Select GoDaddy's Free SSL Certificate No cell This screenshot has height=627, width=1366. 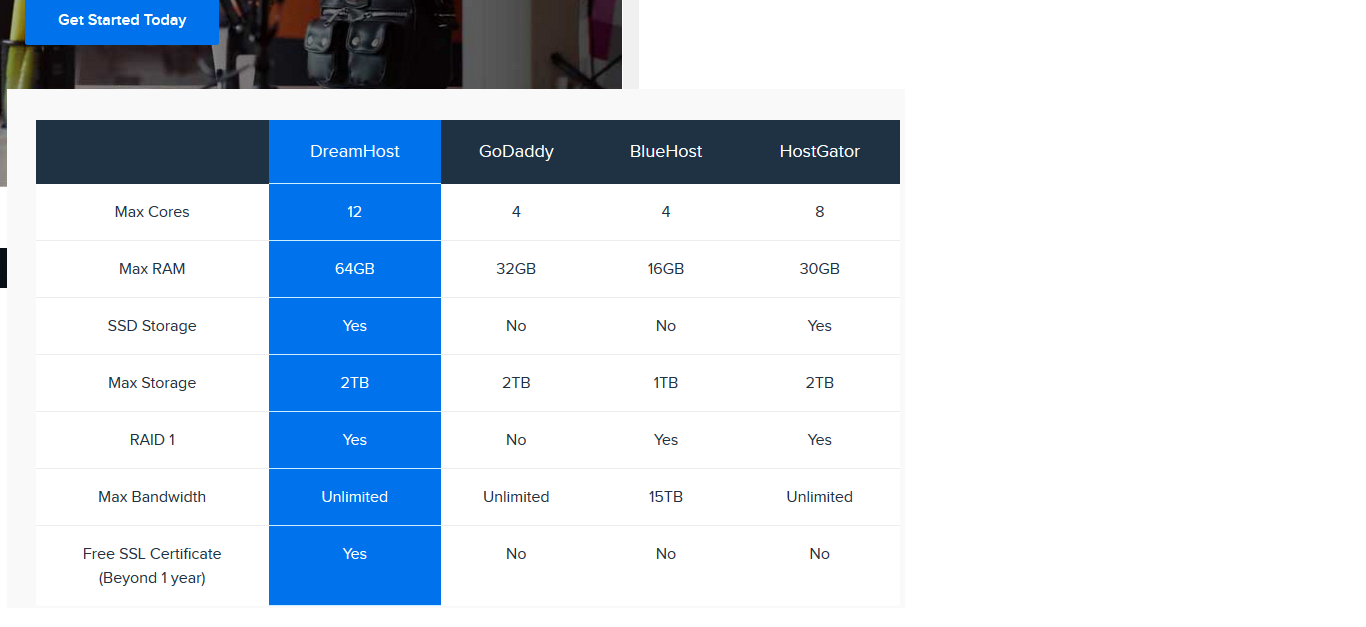[516, 566]
